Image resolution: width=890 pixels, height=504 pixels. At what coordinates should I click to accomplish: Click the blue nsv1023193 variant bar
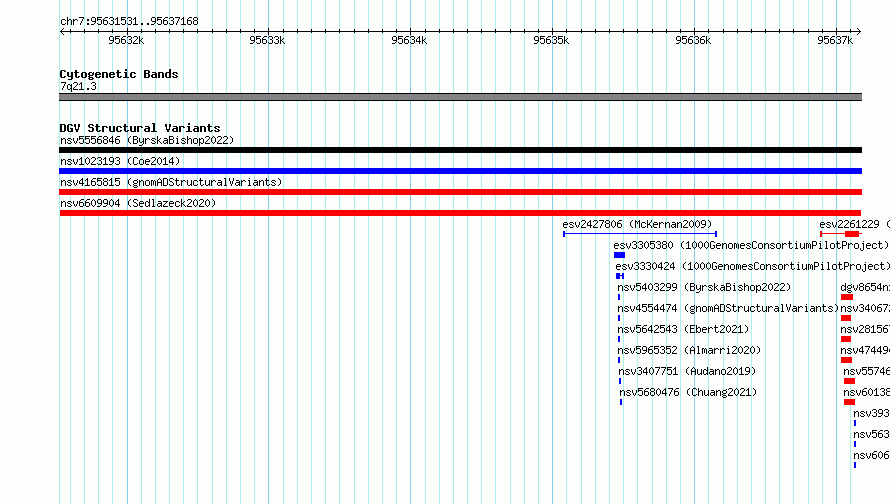coord(460,171)
